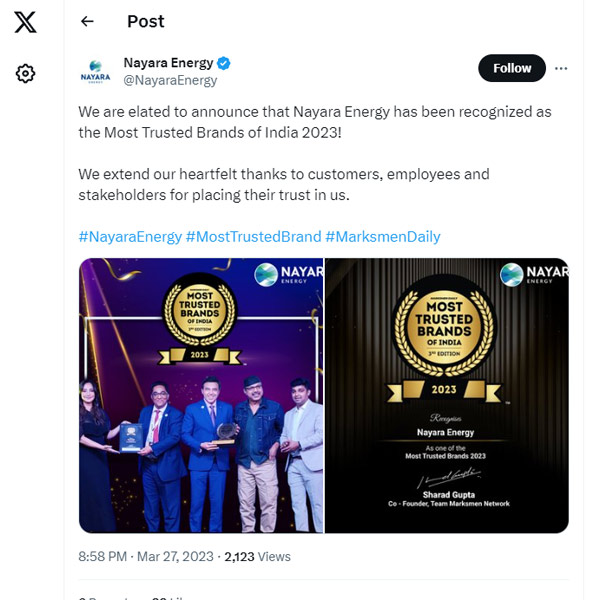This screenshot has width=600, height=600.
Task: Click the @NayaraEnergy handle
Action: coord(170,80)
